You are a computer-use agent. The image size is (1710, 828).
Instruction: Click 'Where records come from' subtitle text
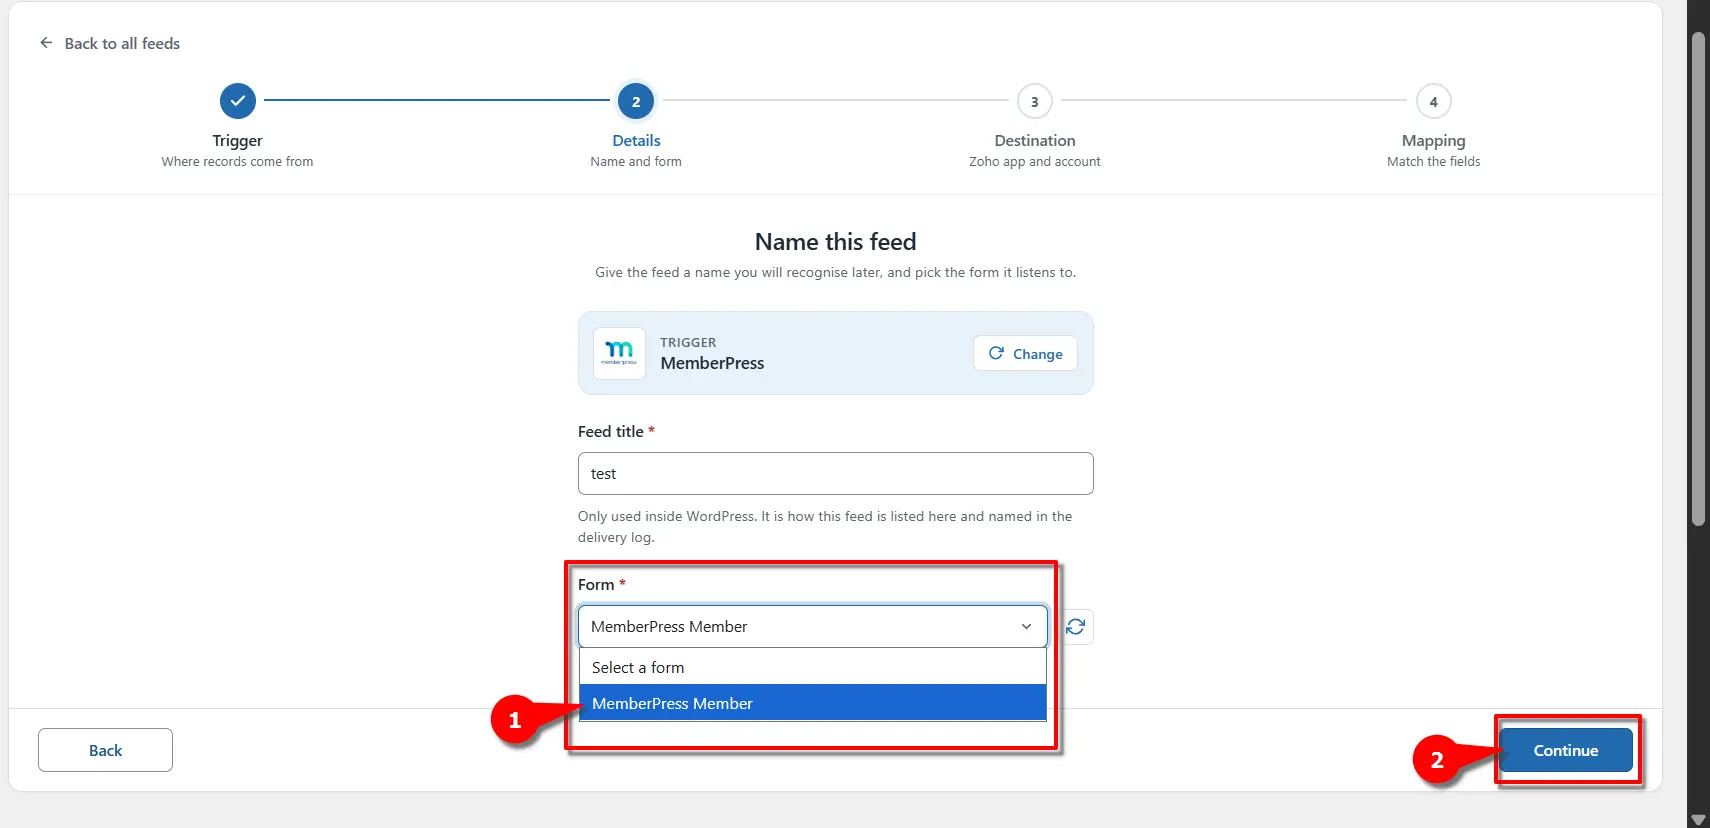pyautogui.click(x=238, y=162)
